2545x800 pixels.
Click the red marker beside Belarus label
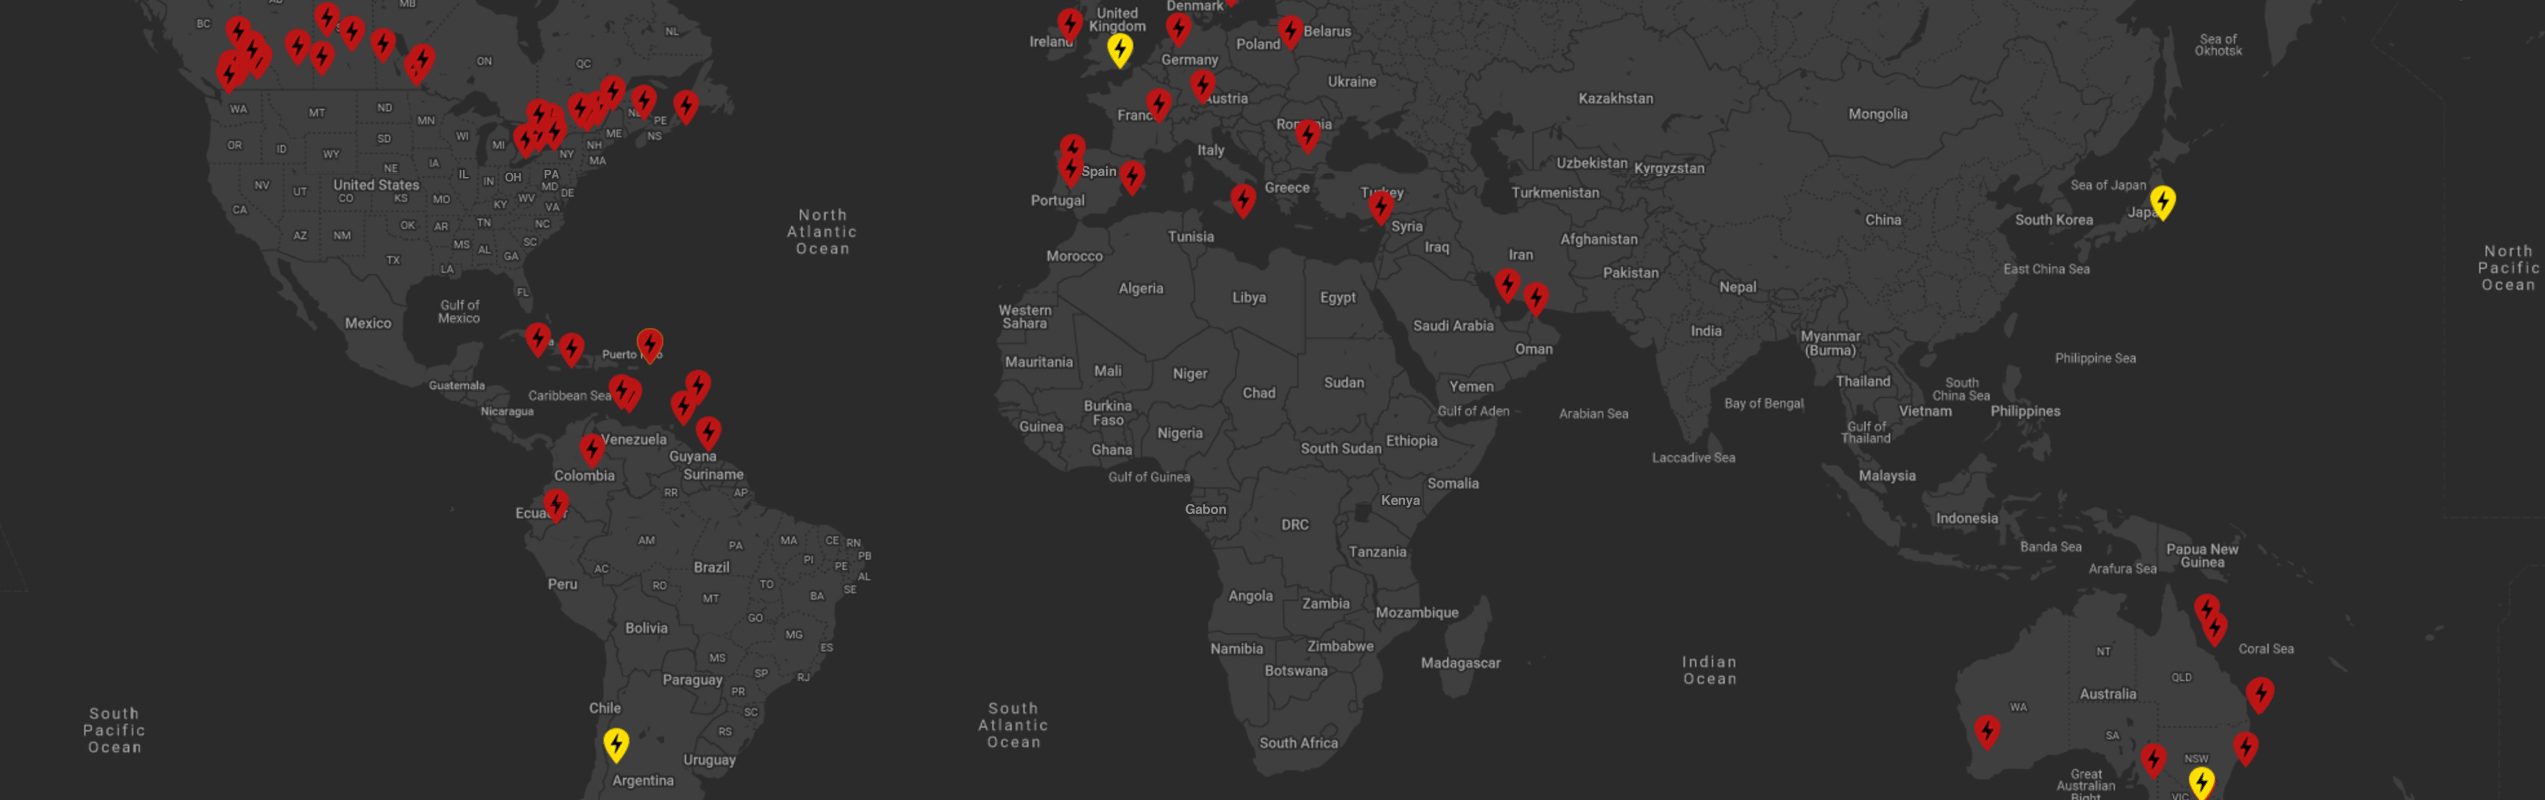1290,31
